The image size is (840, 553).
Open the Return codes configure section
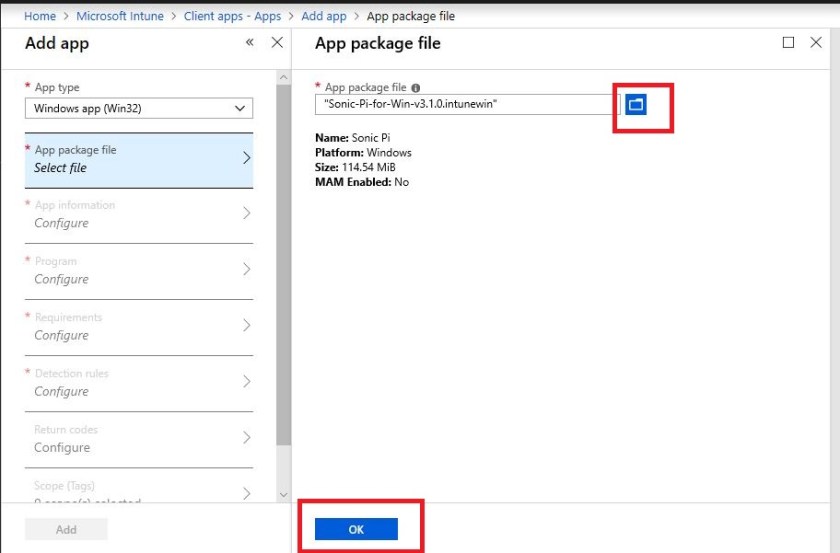pyautogui.click(x=139, y=438)
